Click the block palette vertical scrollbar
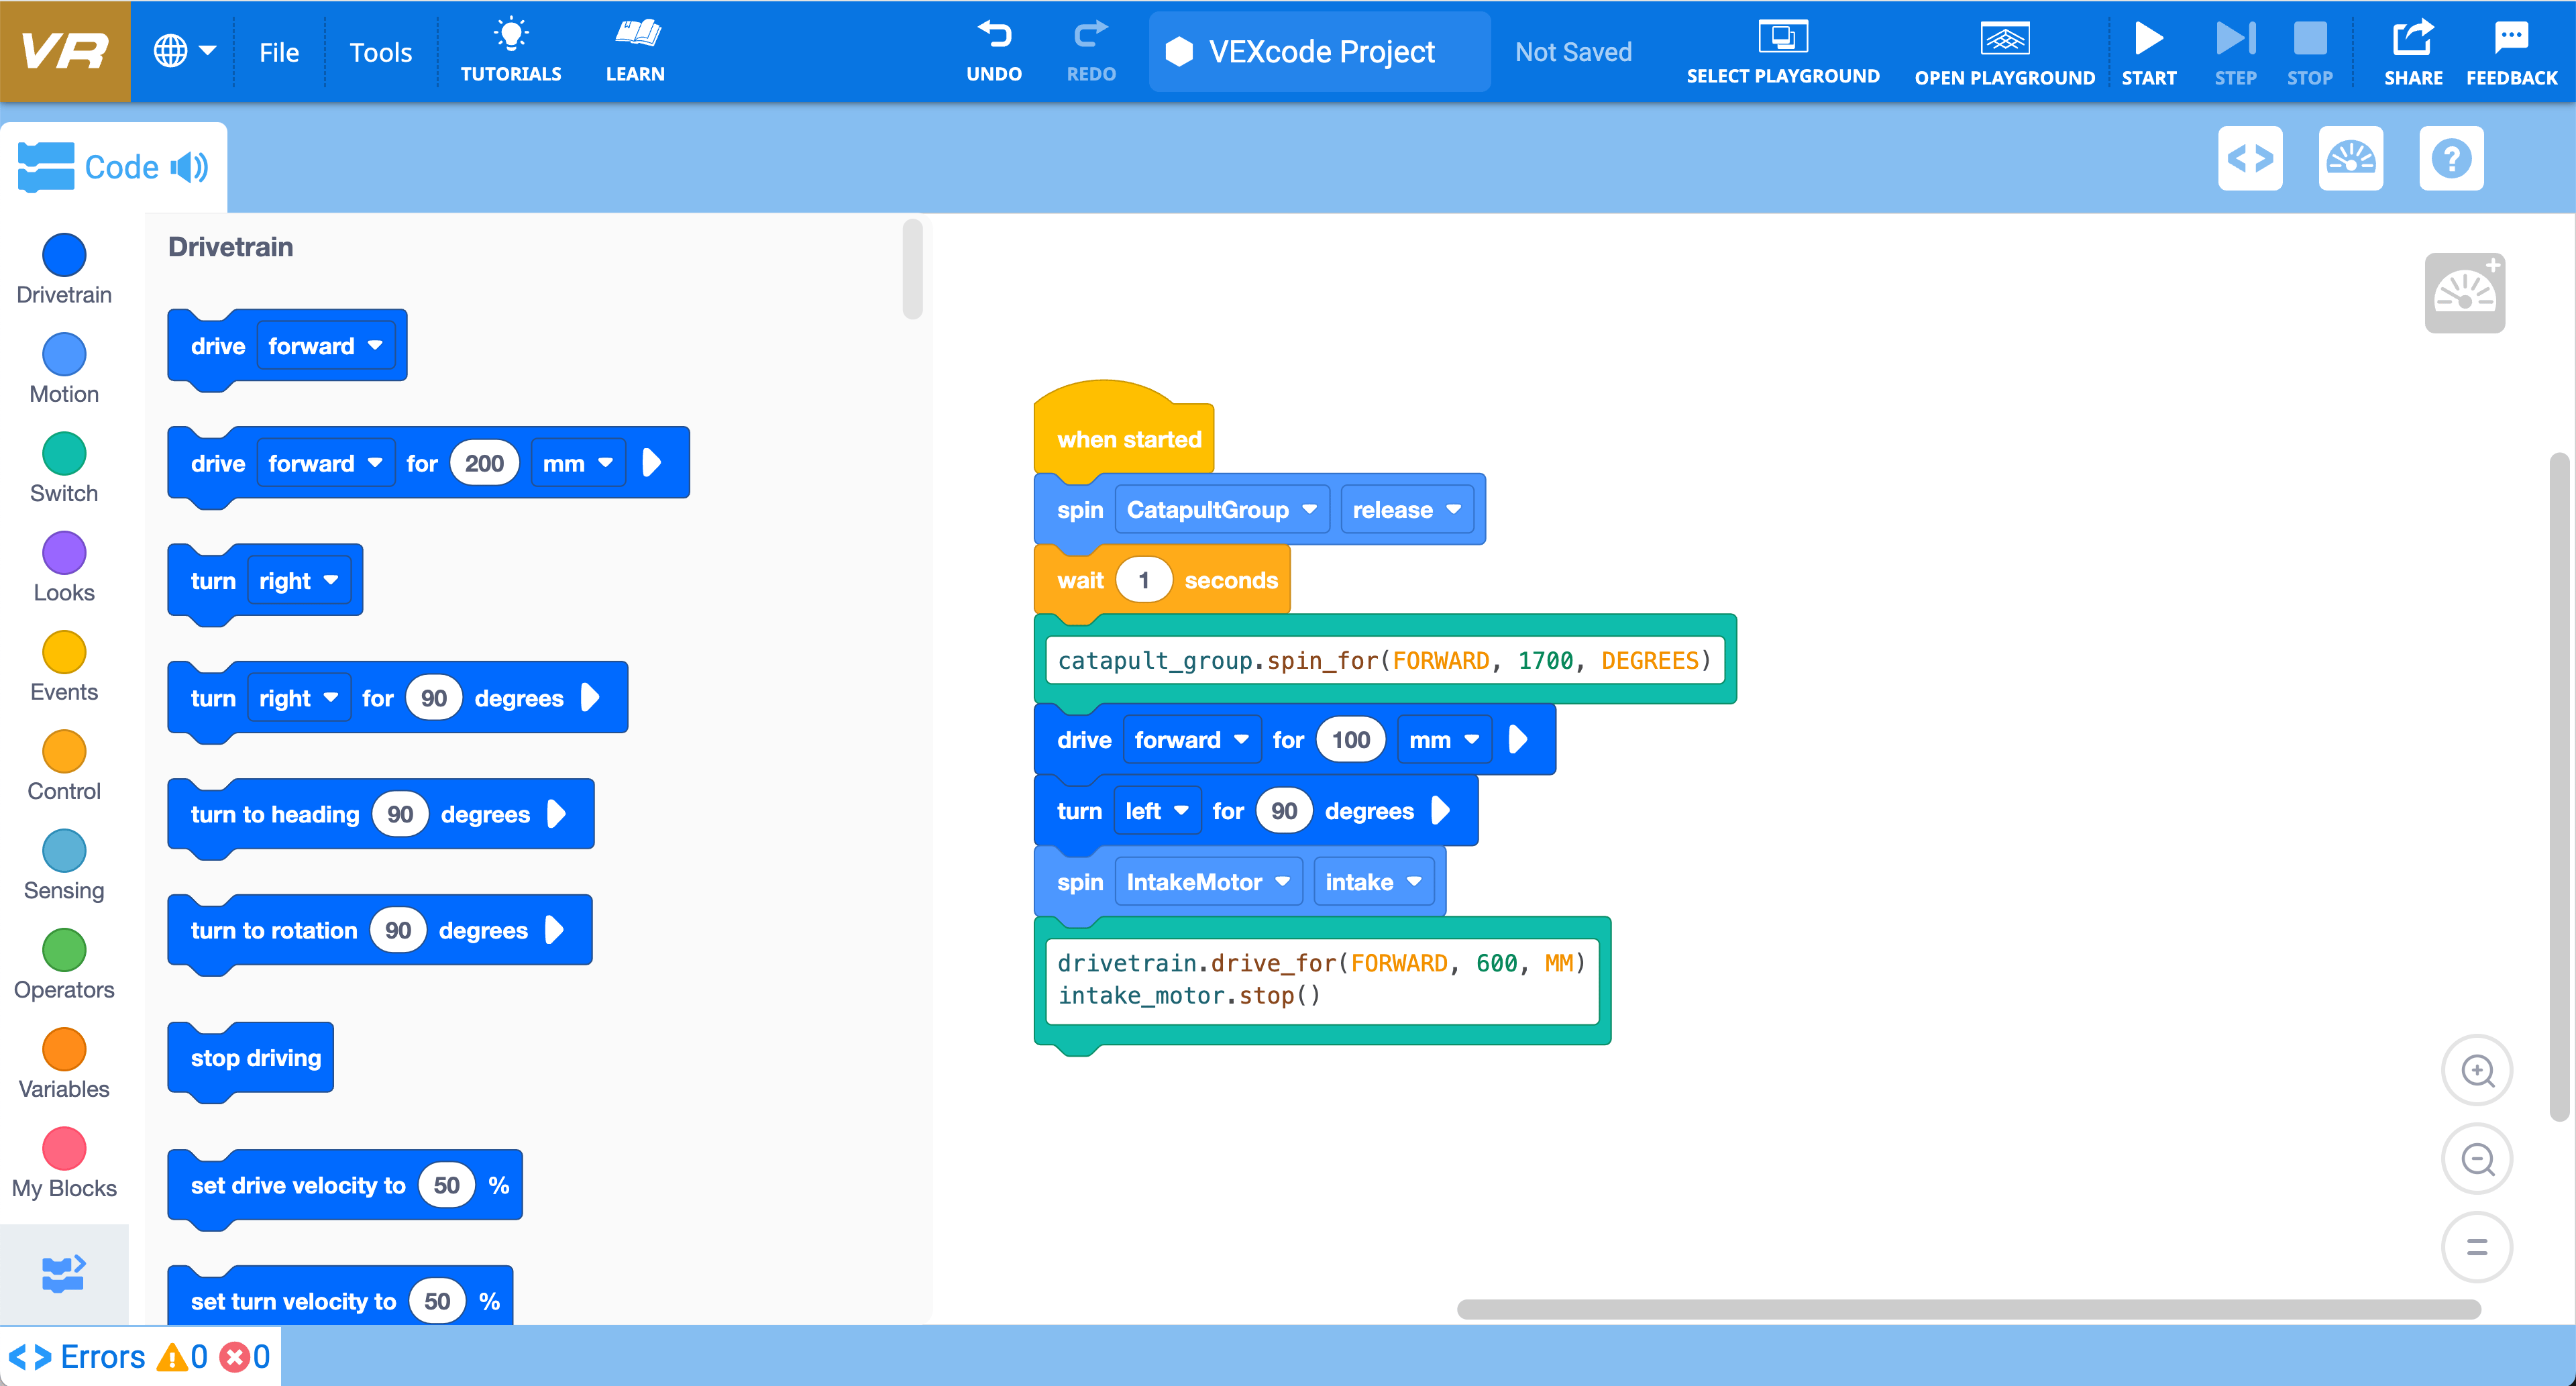The height and width of the screenshot is (1386, 2576). pos(912,269)
